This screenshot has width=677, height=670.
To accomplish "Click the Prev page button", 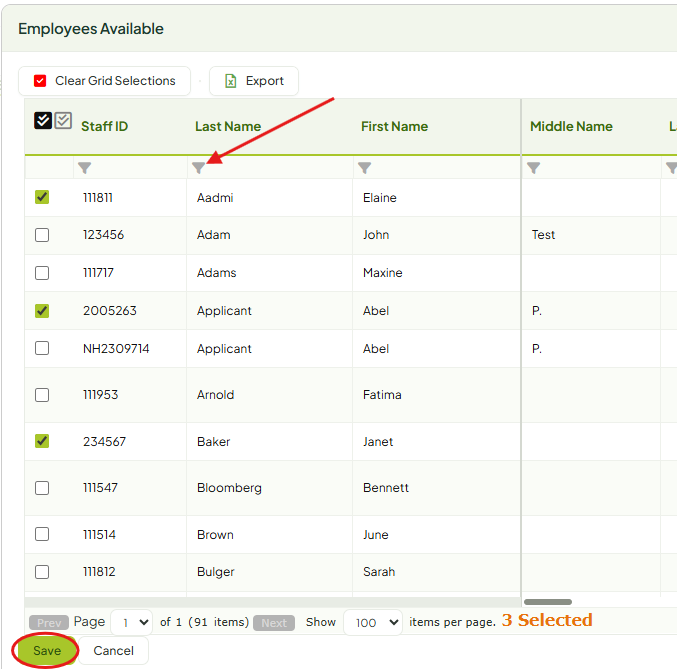I will pos(49,623).
